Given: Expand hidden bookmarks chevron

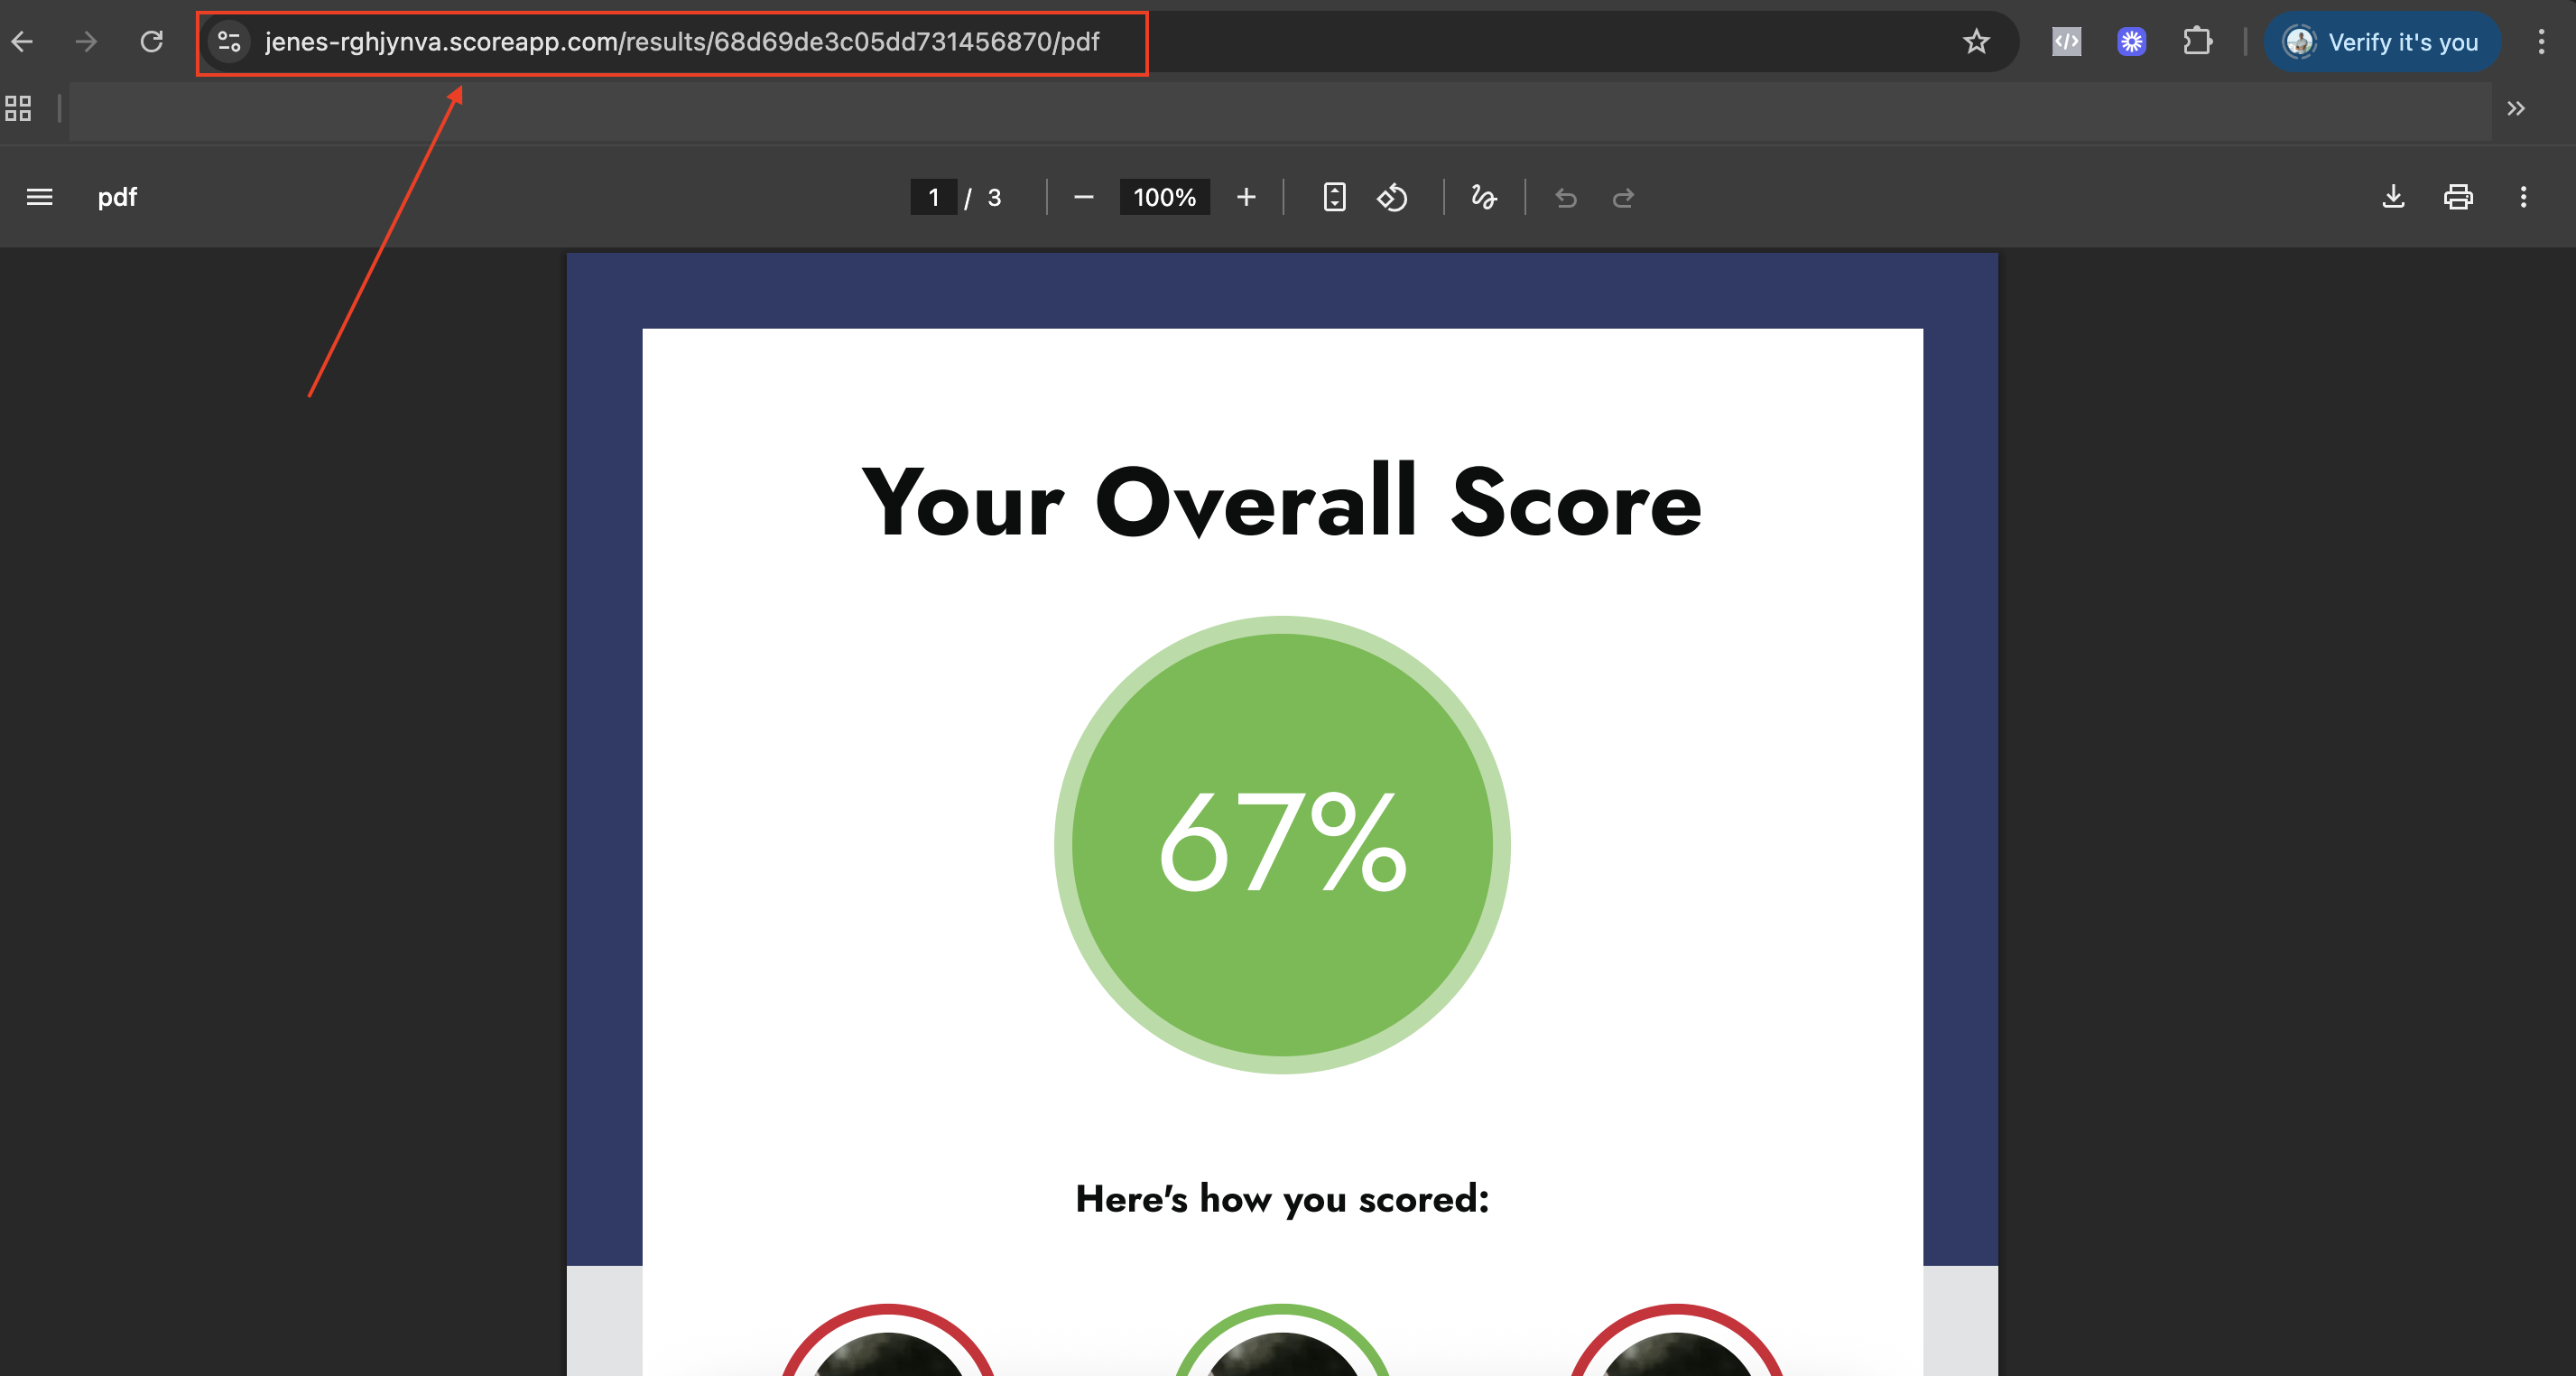Looking at the screenshot, I should (x=2516, y=108).
